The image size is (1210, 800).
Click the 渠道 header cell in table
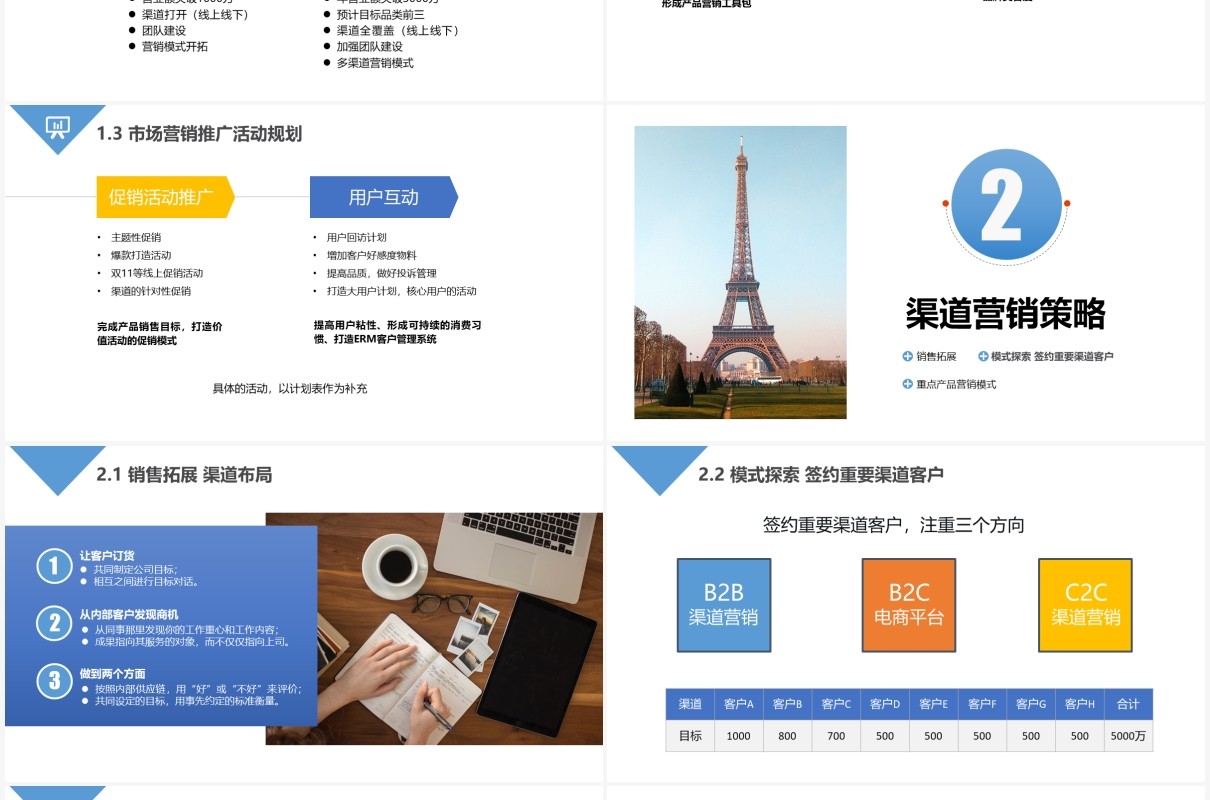690,704
